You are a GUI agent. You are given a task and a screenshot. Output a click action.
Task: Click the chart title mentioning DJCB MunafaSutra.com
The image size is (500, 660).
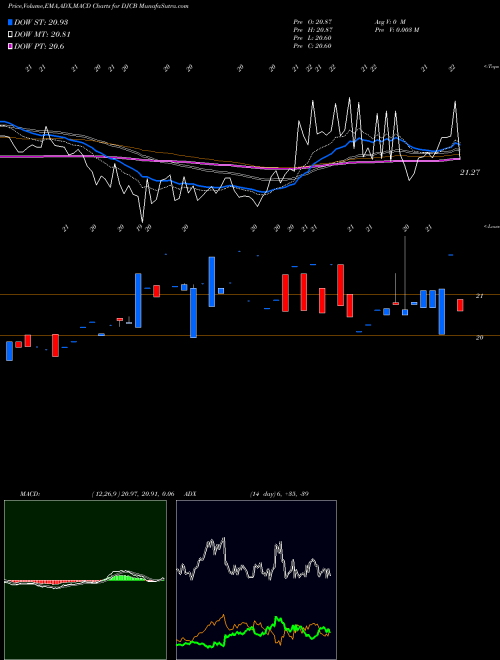[98, 6]
